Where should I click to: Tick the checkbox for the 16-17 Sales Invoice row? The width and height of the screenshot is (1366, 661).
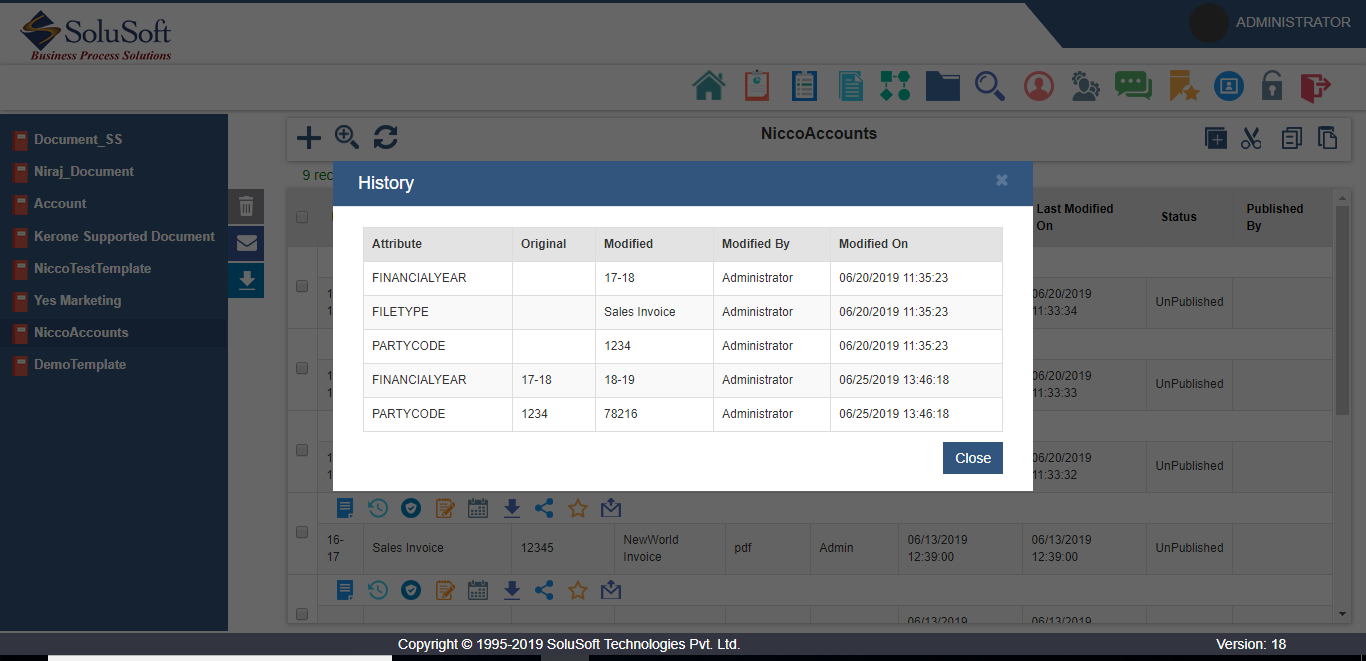click(302, 532)
